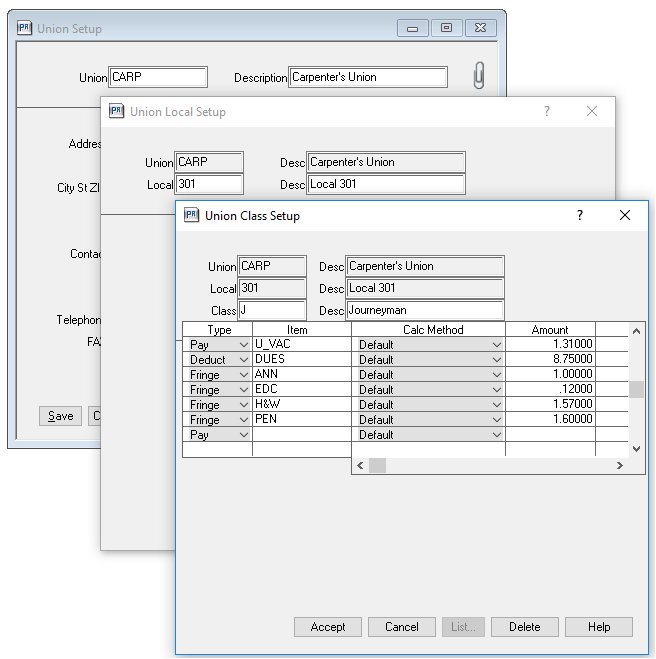Click the EDC item cell

302,390
